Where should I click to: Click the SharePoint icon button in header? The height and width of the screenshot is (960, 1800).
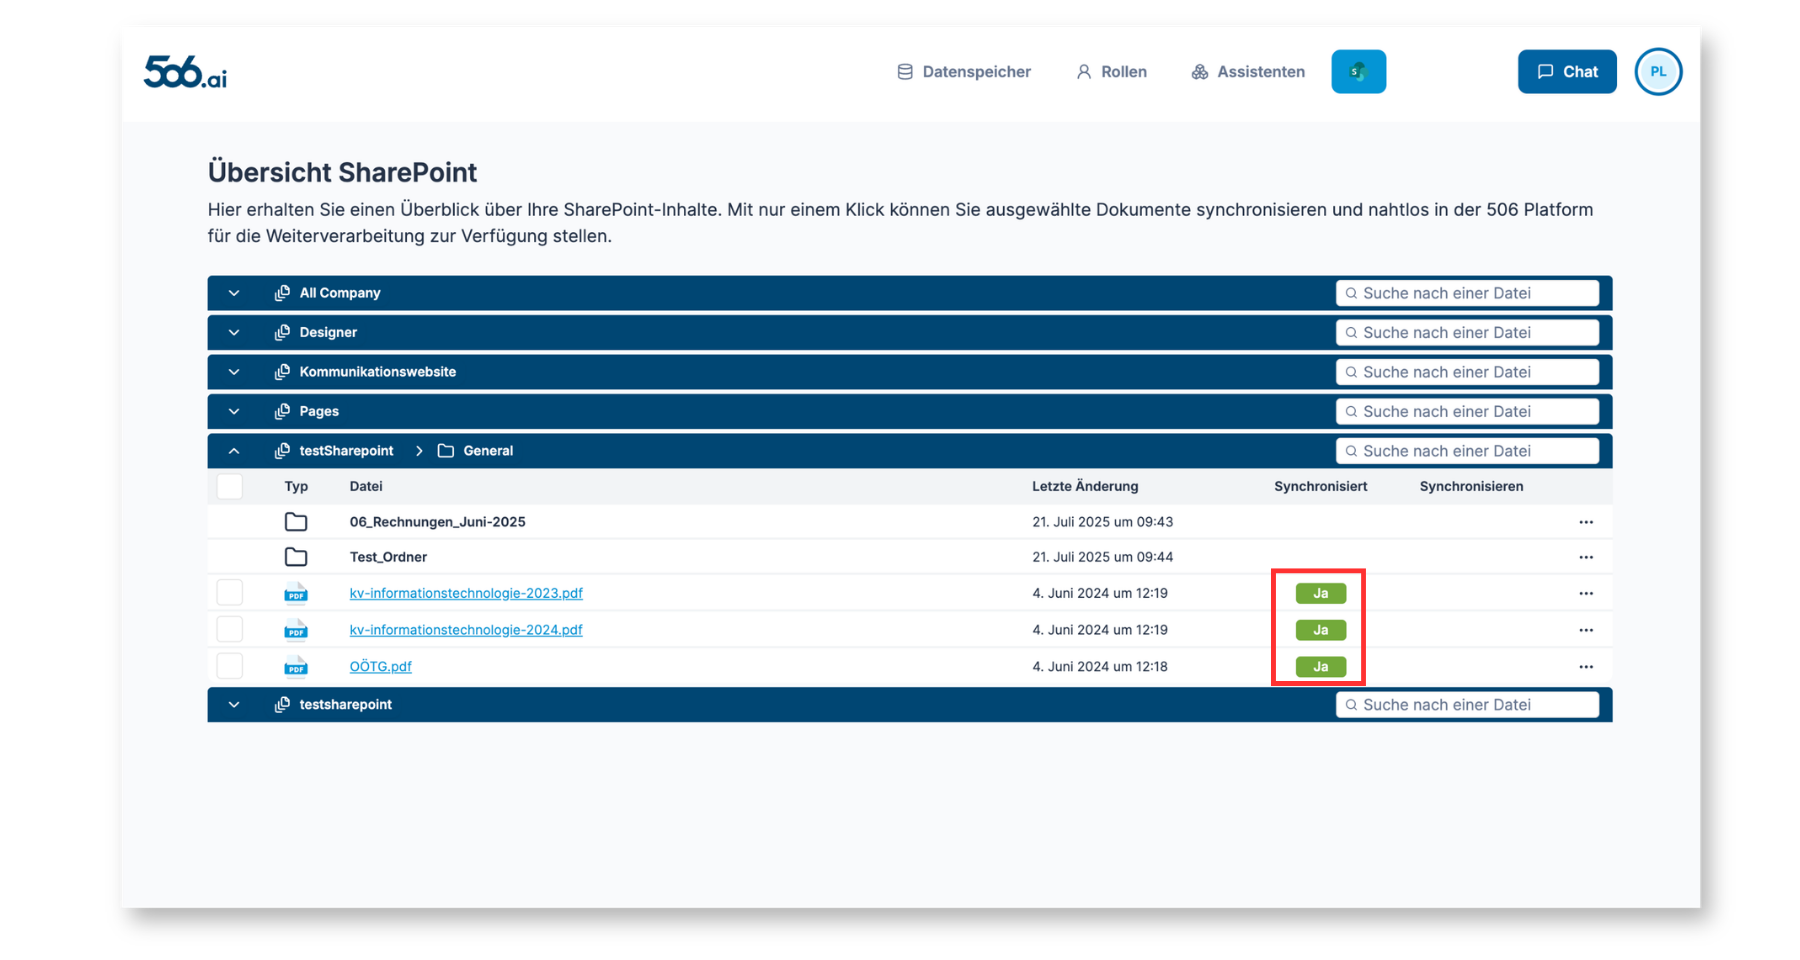point(1358,72)
